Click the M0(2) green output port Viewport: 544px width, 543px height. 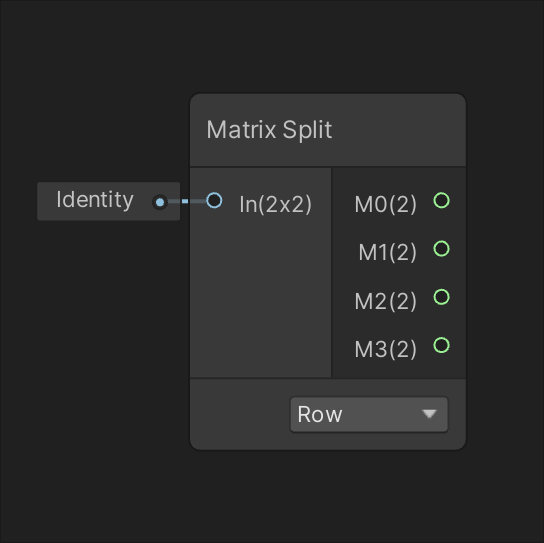[441, 201]
